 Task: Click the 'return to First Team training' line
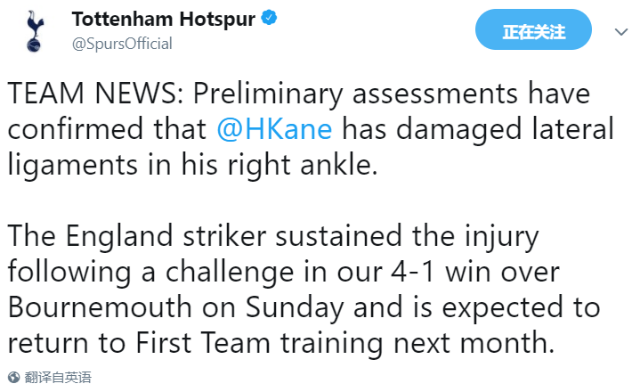point(196,343)
